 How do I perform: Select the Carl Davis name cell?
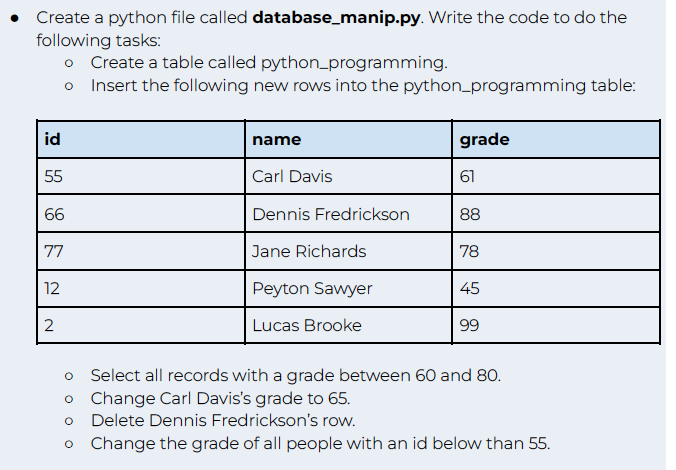point(348,176)
